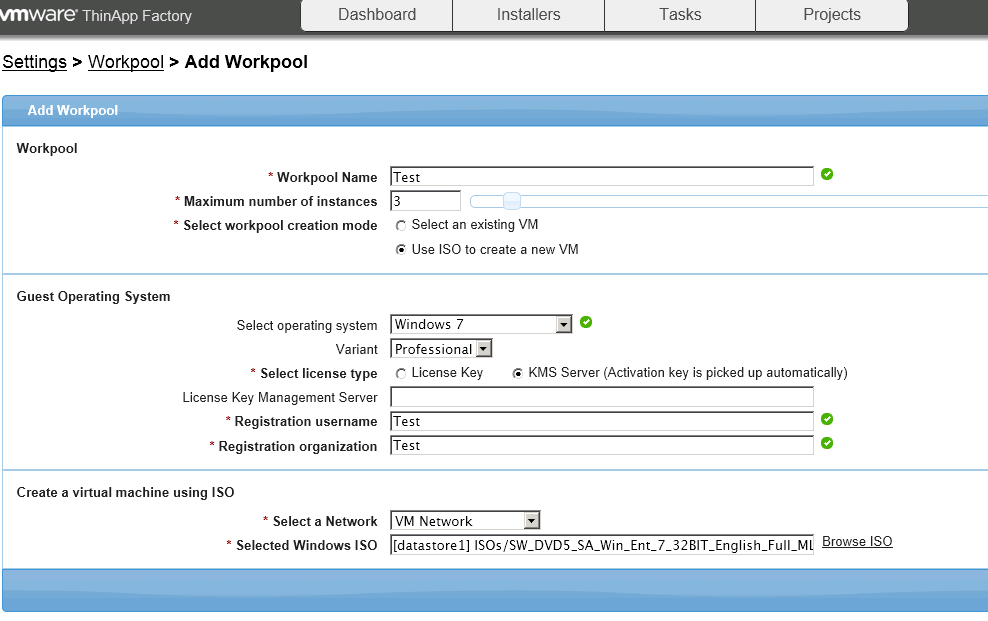
Task: Click the License Key Management Server field
Action: (x=602, y=397)
